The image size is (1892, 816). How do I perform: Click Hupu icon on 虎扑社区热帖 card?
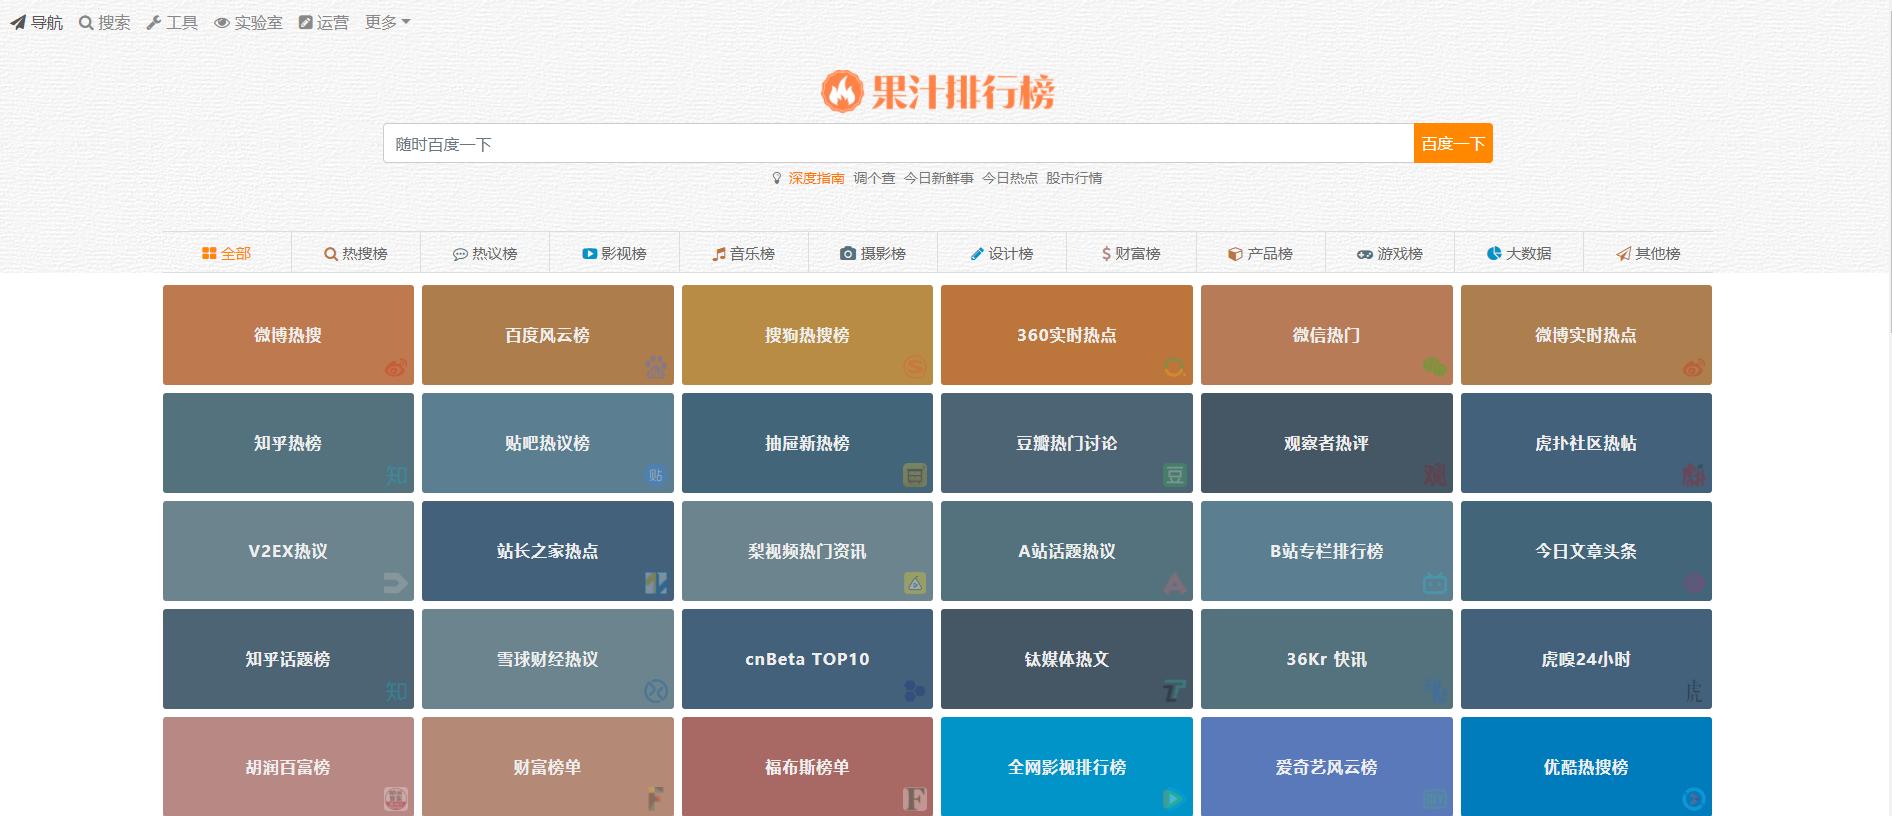[1694, 476]
